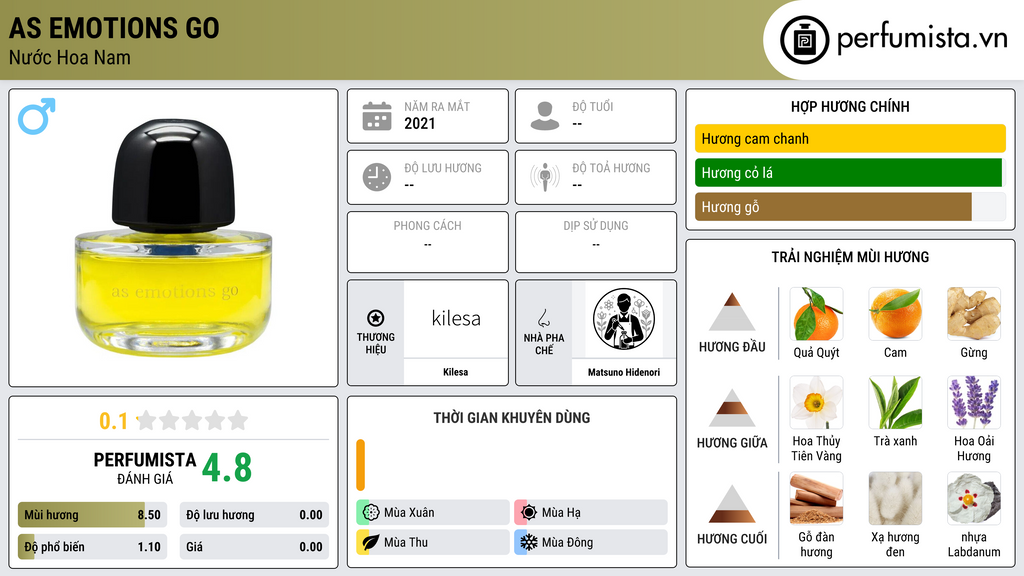Click the AS EMOTIONS GO title
This screenshot has width=1024, height=576.
click(114, 28)
